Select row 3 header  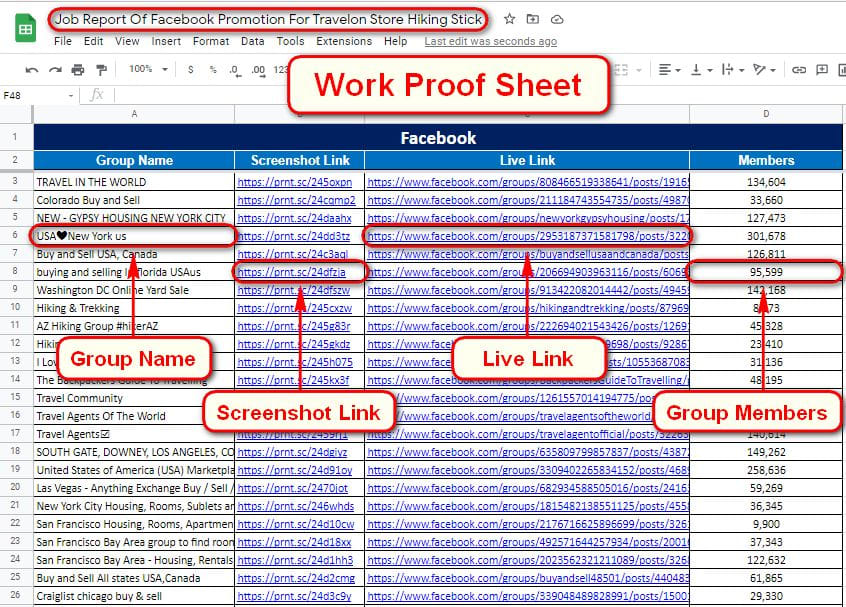point(16,181)
